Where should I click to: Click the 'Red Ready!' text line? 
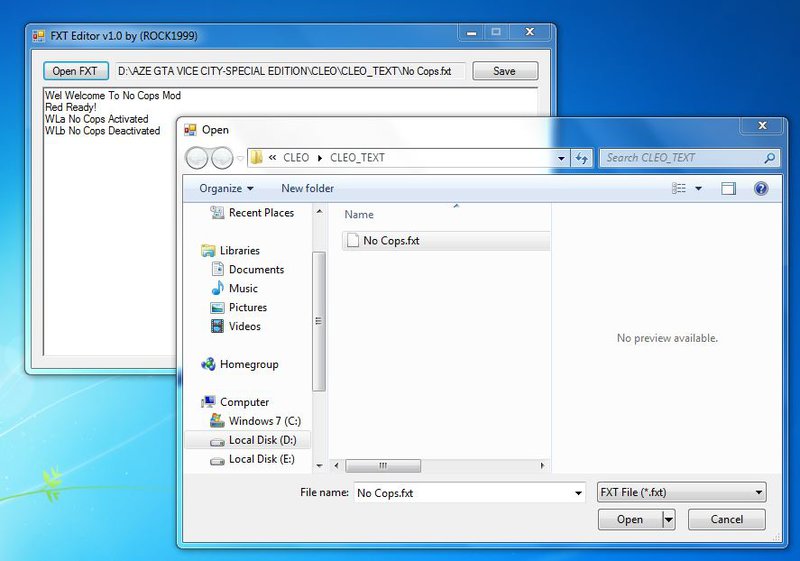(x=70, y=107)
